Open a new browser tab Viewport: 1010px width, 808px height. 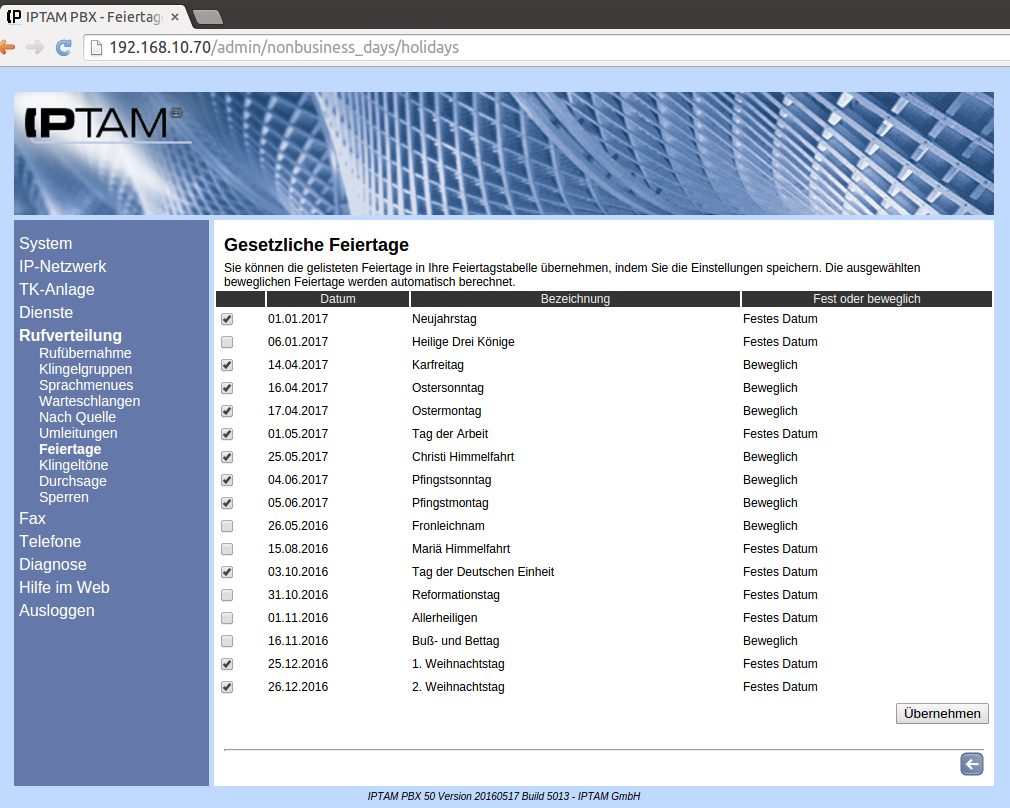click(208, 16)
